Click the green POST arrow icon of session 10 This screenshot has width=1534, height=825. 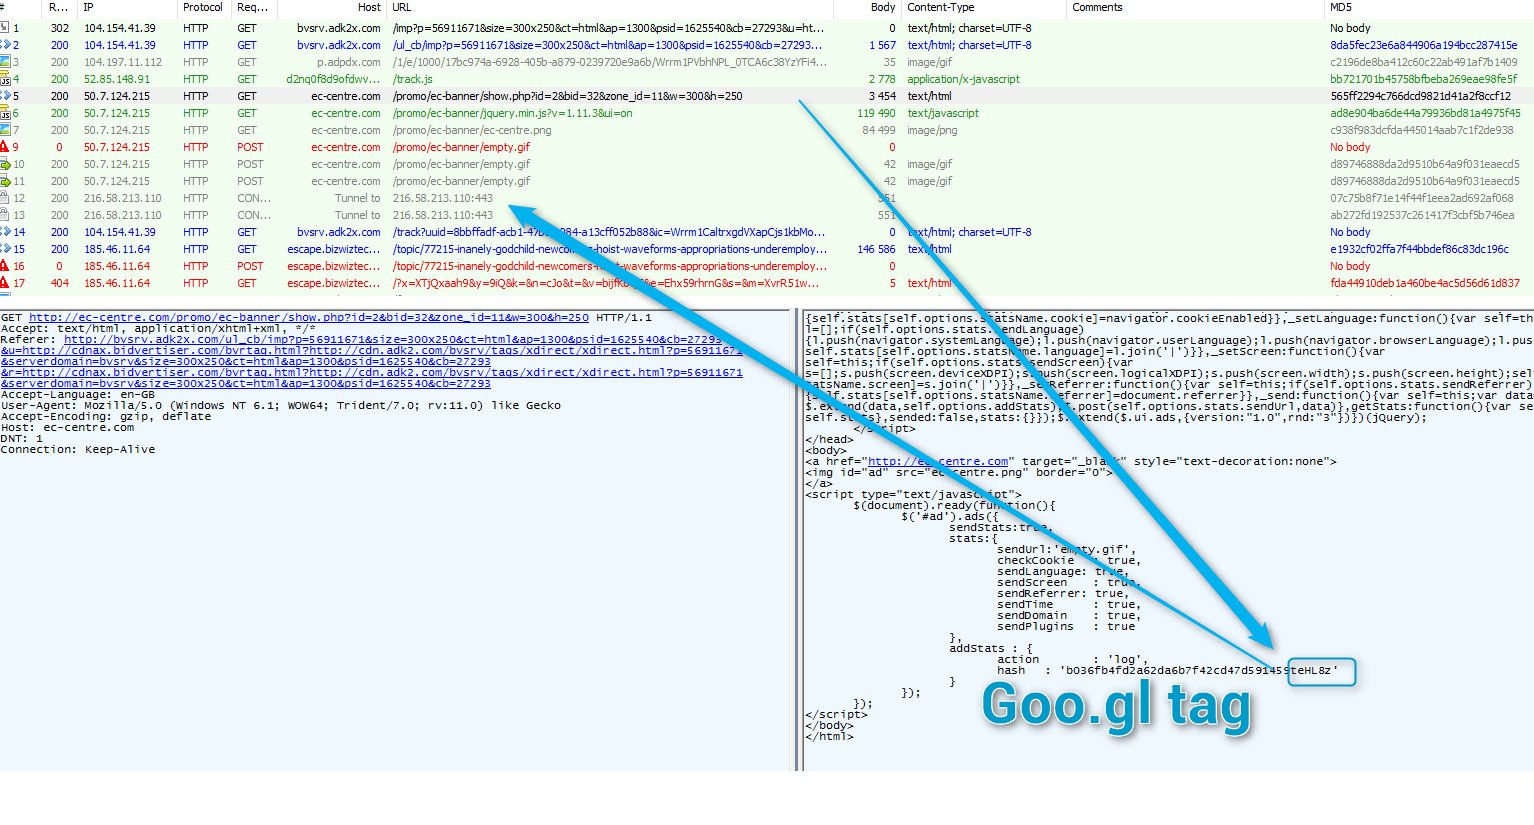tap(5, 164)
